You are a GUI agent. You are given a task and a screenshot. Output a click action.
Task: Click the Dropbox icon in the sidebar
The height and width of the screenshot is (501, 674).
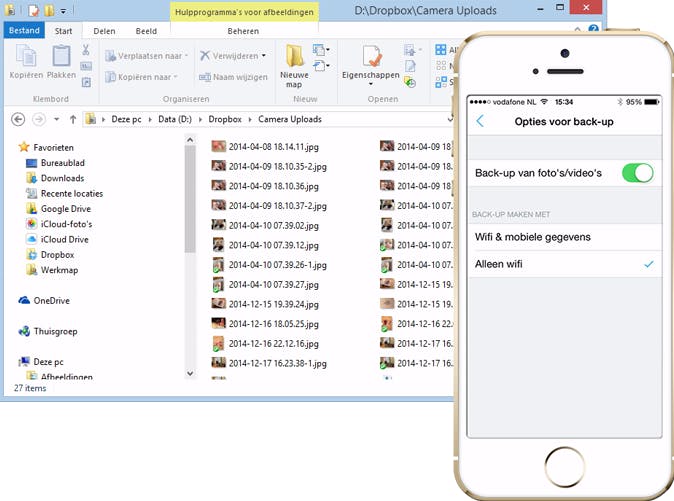(32, 255)
